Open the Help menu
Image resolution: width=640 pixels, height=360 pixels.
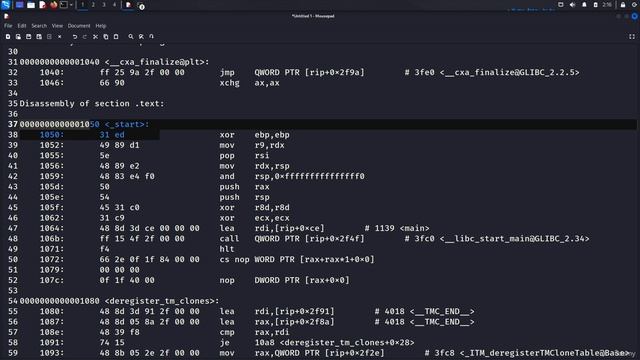click(x=101, y=26)
